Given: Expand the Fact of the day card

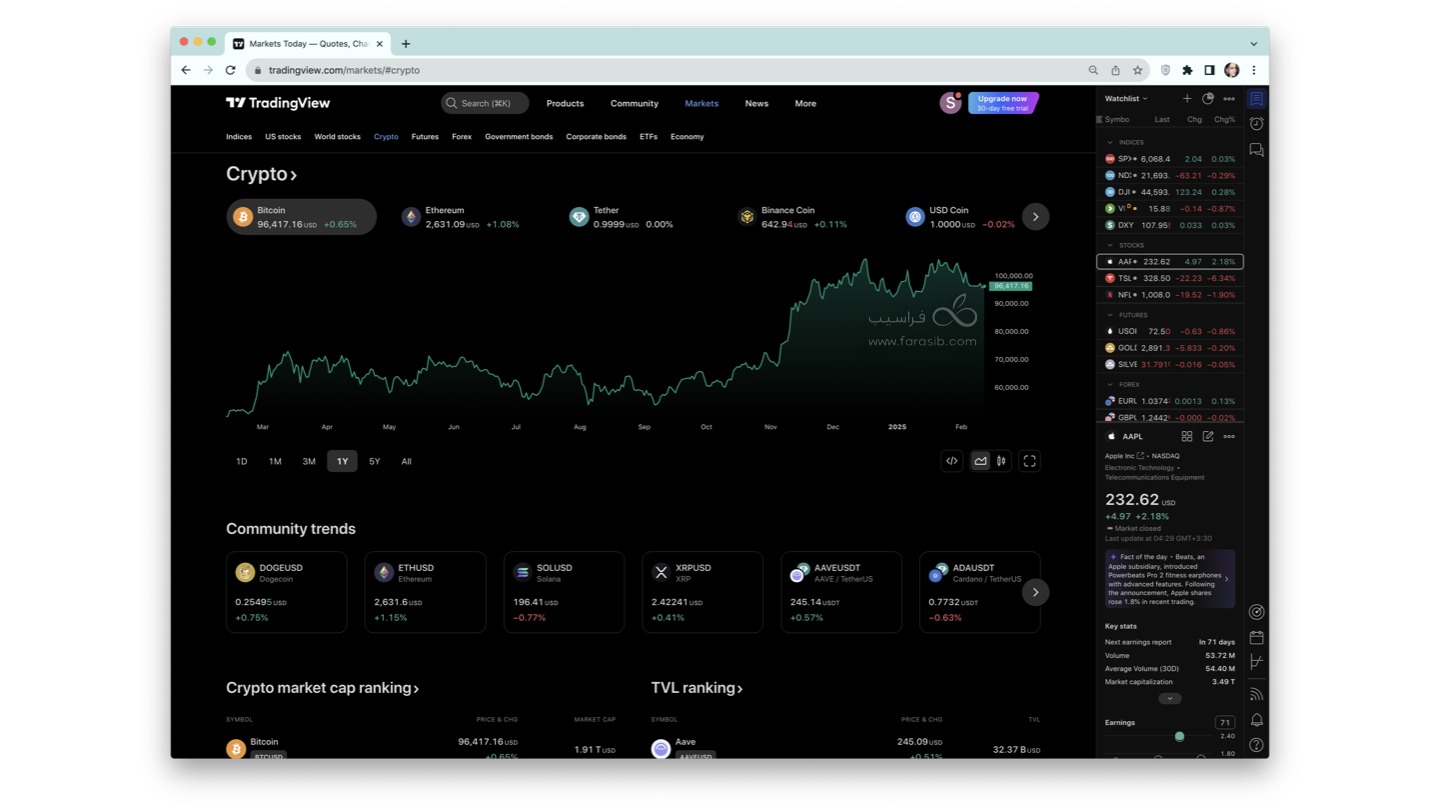Looking at the screenshot, I should pos(1169,578).
